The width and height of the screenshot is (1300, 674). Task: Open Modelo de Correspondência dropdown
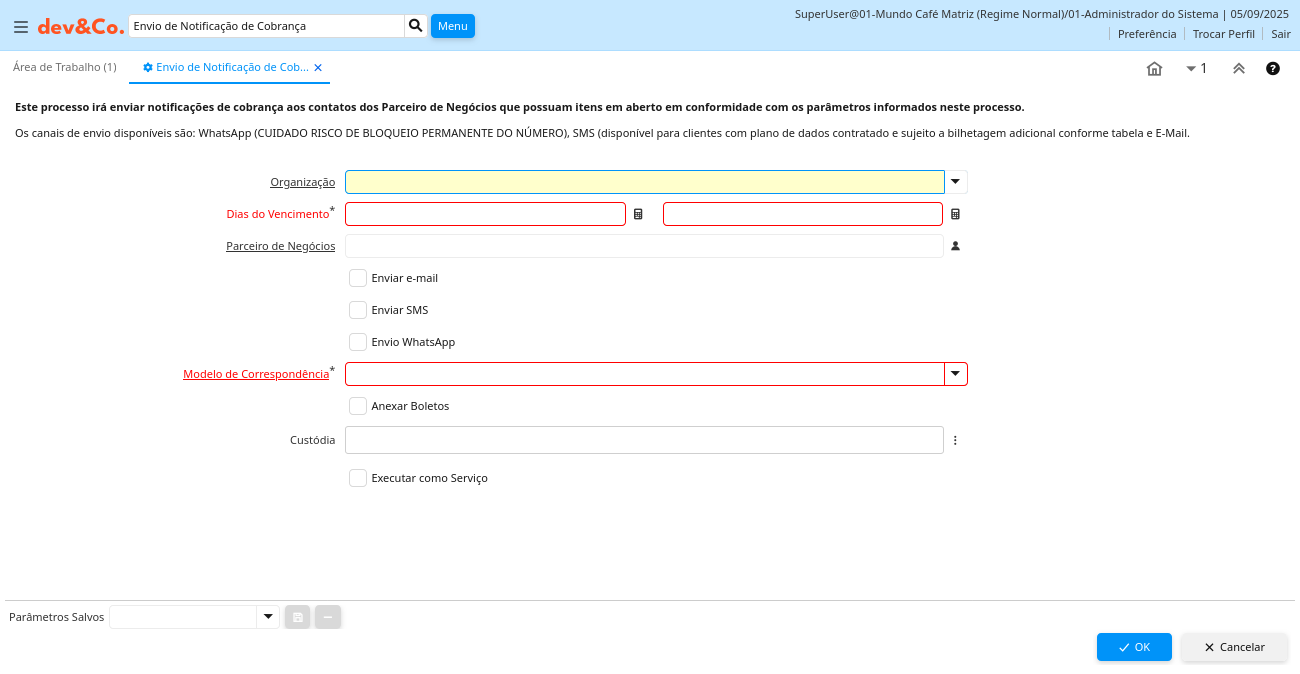coord(956,374)
